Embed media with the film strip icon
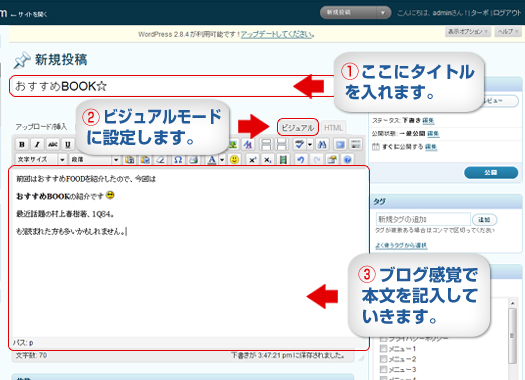Image resolution: width=525 pixels, height=380 pixels. click(283, 159)
